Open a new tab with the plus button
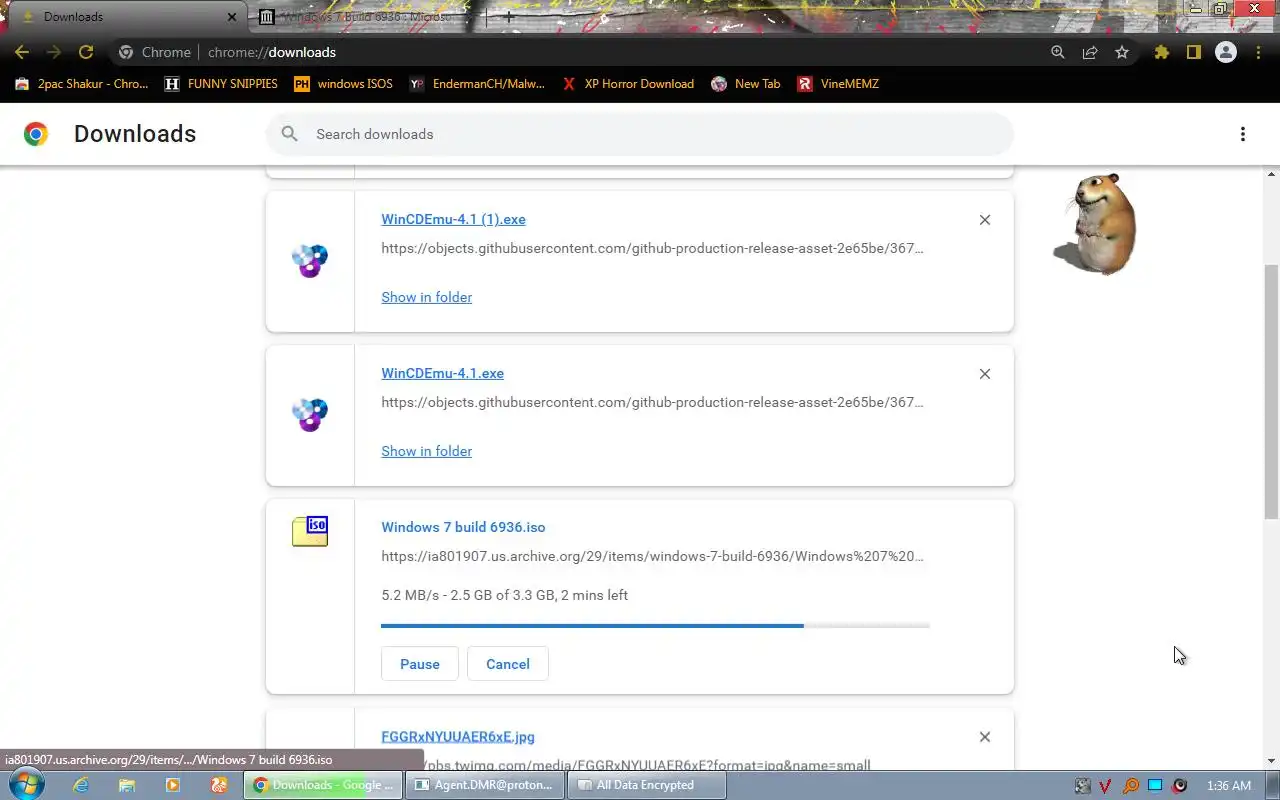The height and width of the screenshot is (800, 1280). click(x=509, y=17)
